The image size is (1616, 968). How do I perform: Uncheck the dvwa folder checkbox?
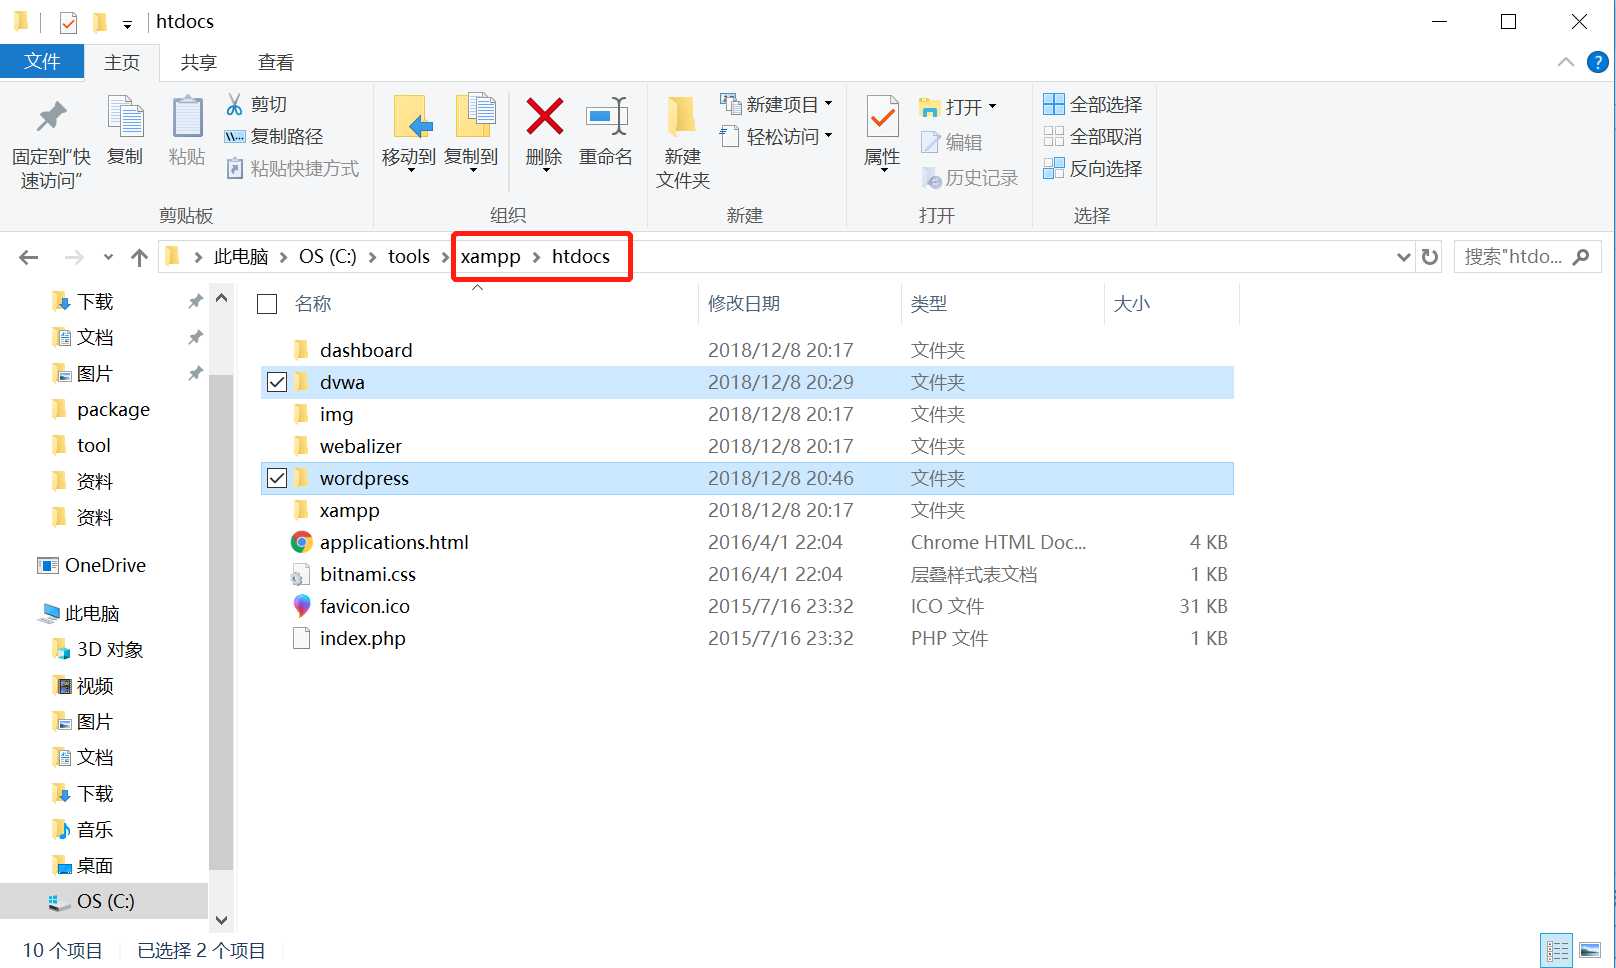click(277, 382)
